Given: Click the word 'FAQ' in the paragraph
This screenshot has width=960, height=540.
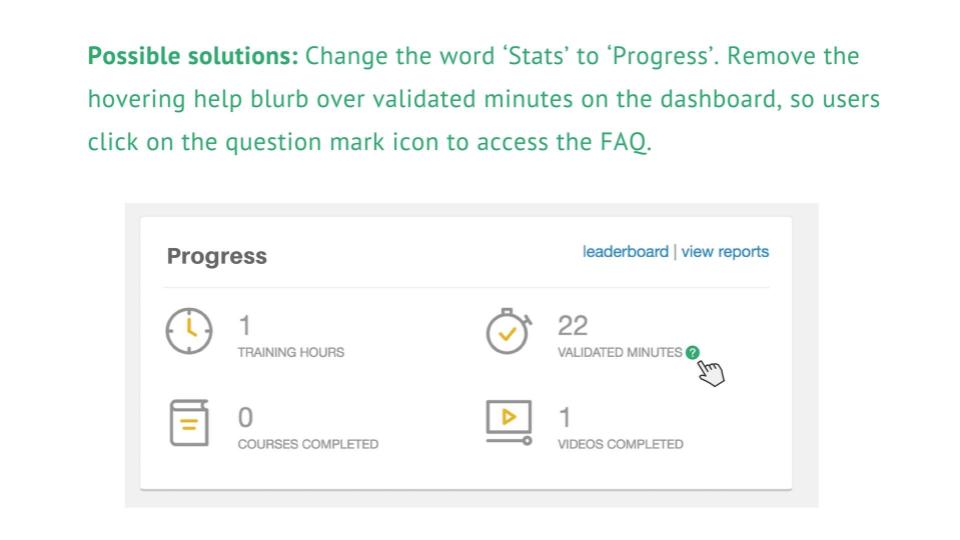Looking at the screenshot, I should 624,142.
